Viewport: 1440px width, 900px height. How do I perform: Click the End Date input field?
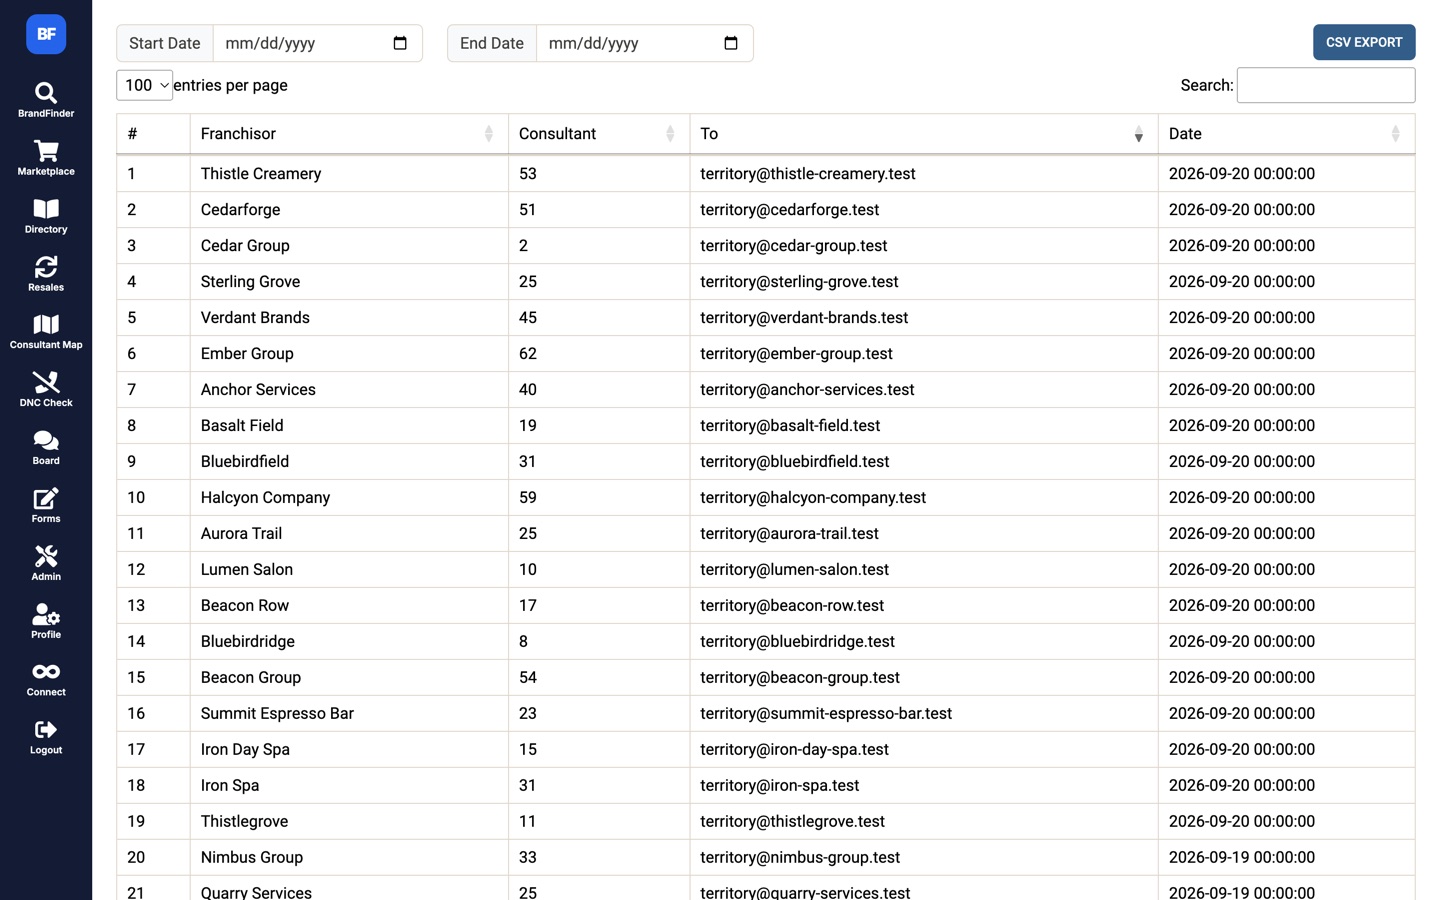coord(645,43)
